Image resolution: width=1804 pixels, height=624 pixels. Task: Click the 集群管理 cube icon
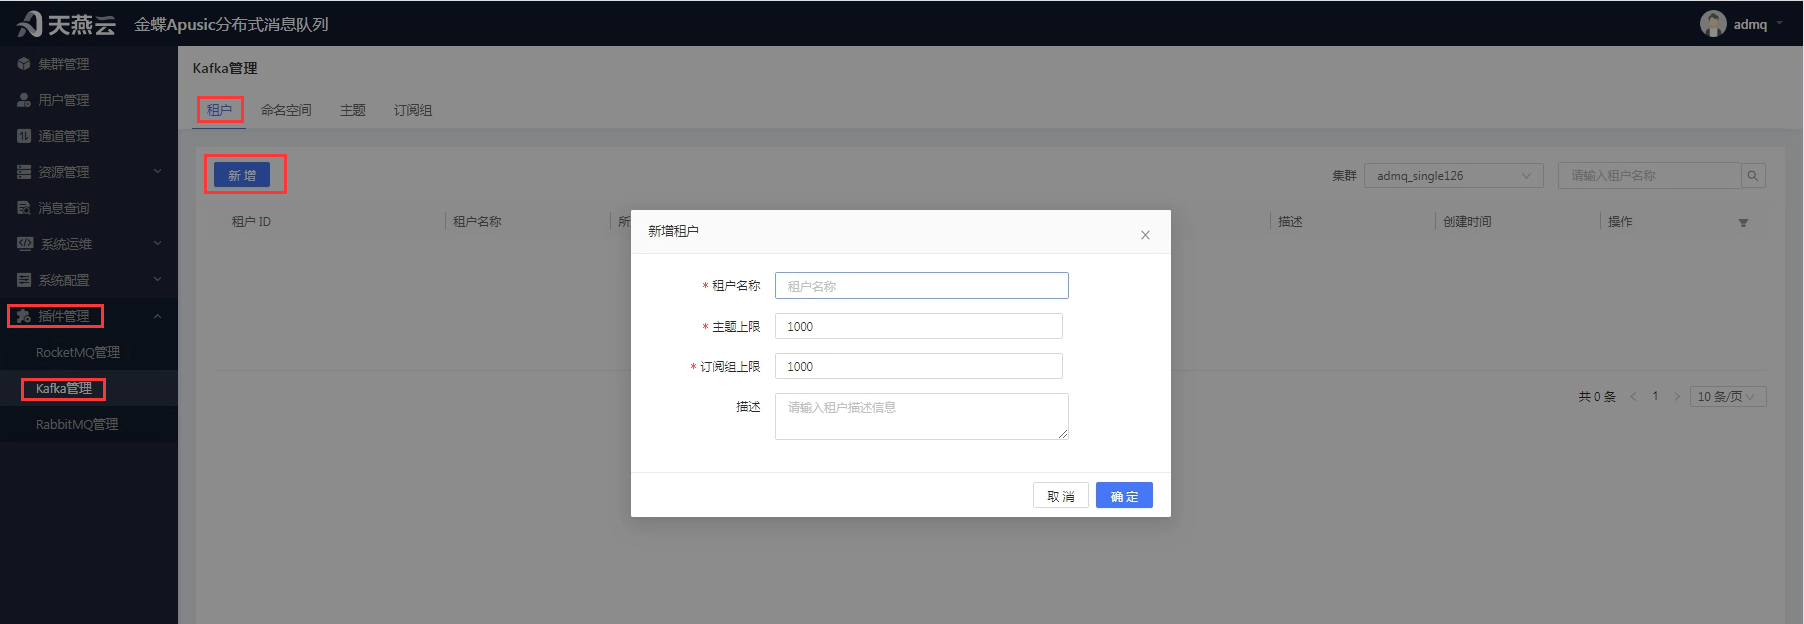[24, 64]
